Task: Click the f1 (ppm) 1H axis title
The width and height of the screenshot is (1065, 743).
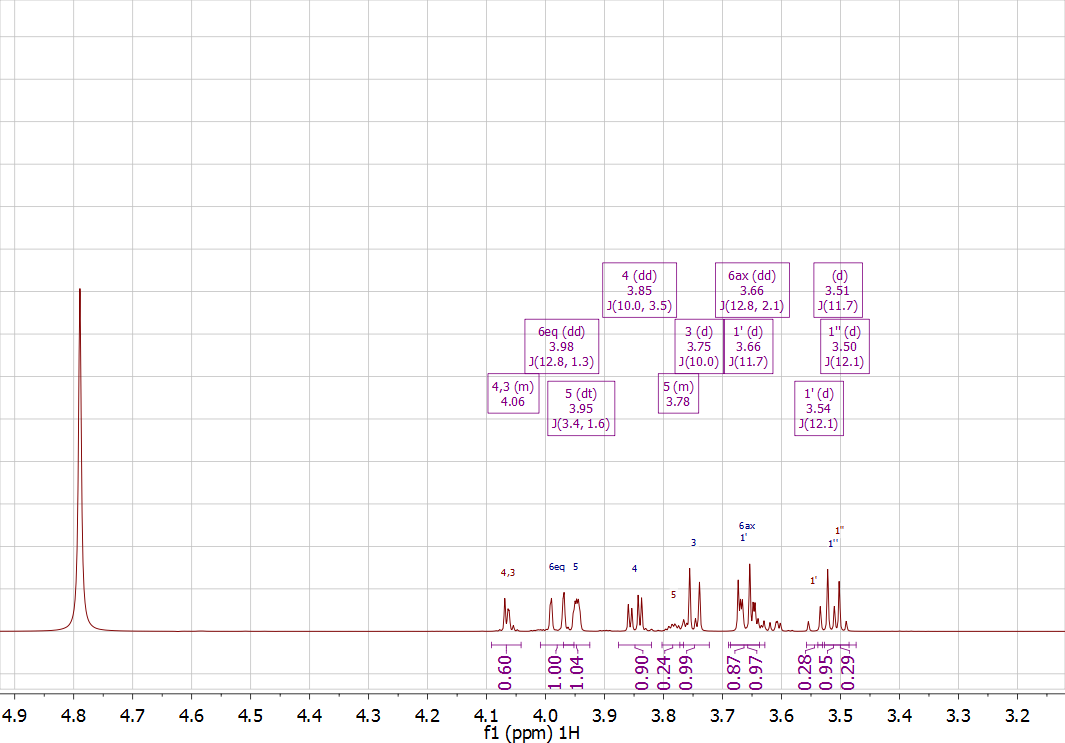Action: (x=531, y=733)
